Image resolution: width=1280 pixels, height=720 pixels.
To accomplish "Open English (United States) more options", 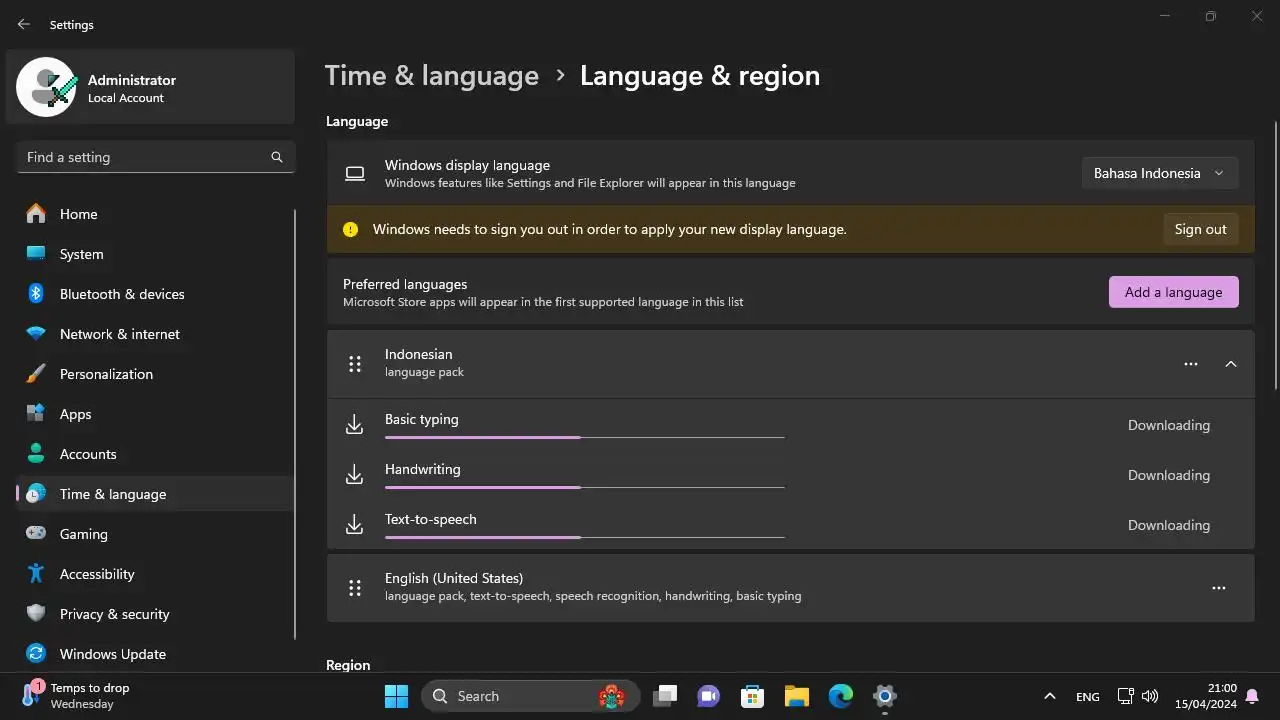I will coord(1219,588).
